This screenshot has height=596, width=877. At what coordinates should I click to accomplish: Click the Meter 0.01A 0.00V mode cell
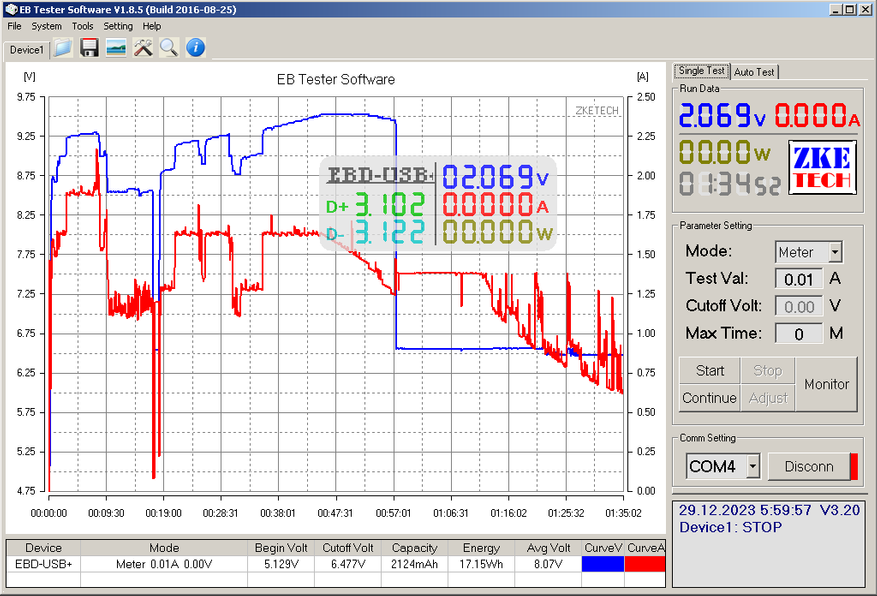[x=164, y=564]
